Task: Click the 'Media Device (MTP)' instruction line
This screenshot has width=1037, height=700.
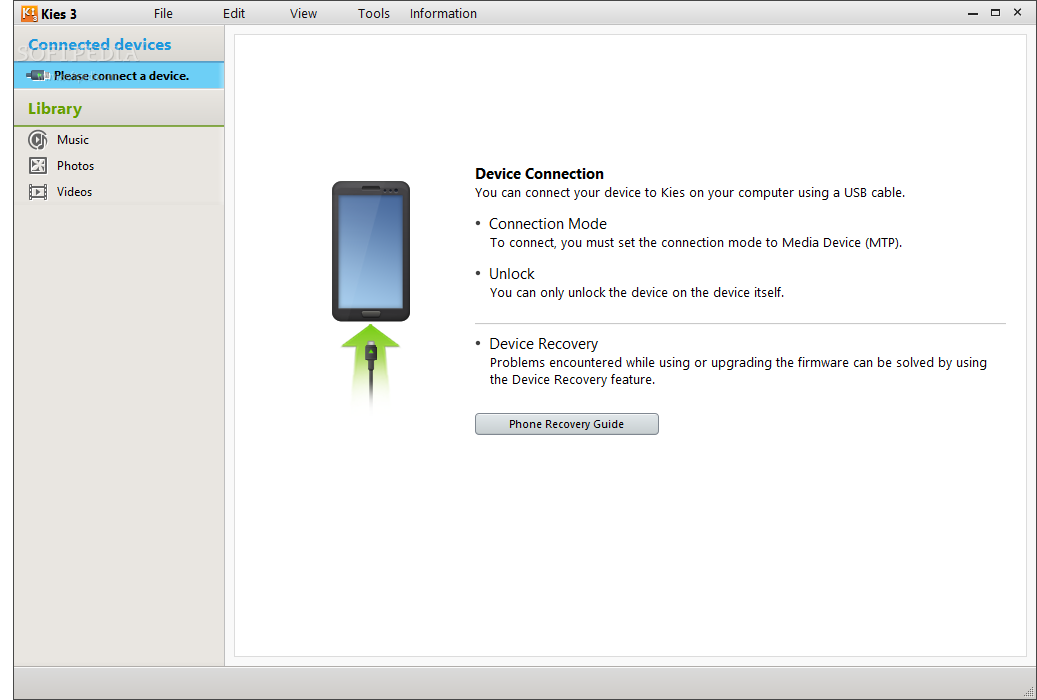Action: pyautogui.click(x=696, y=243)
